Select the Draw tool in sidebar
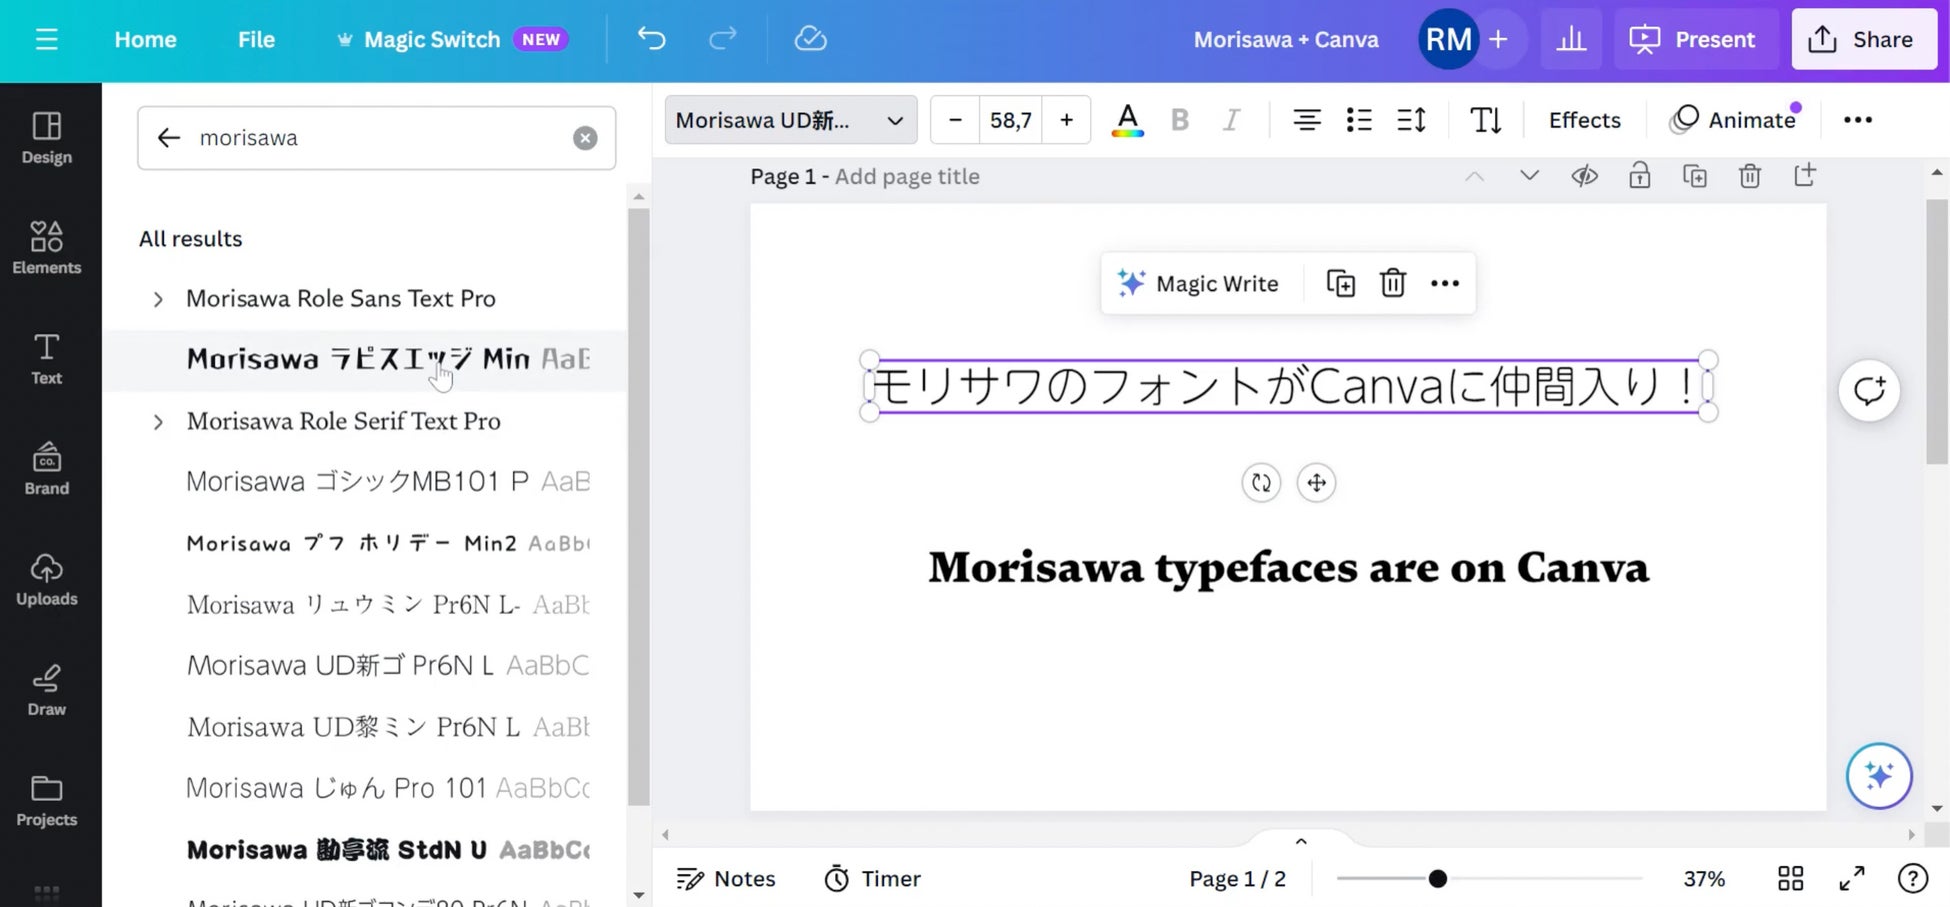1950x907 pixels. 46,690
